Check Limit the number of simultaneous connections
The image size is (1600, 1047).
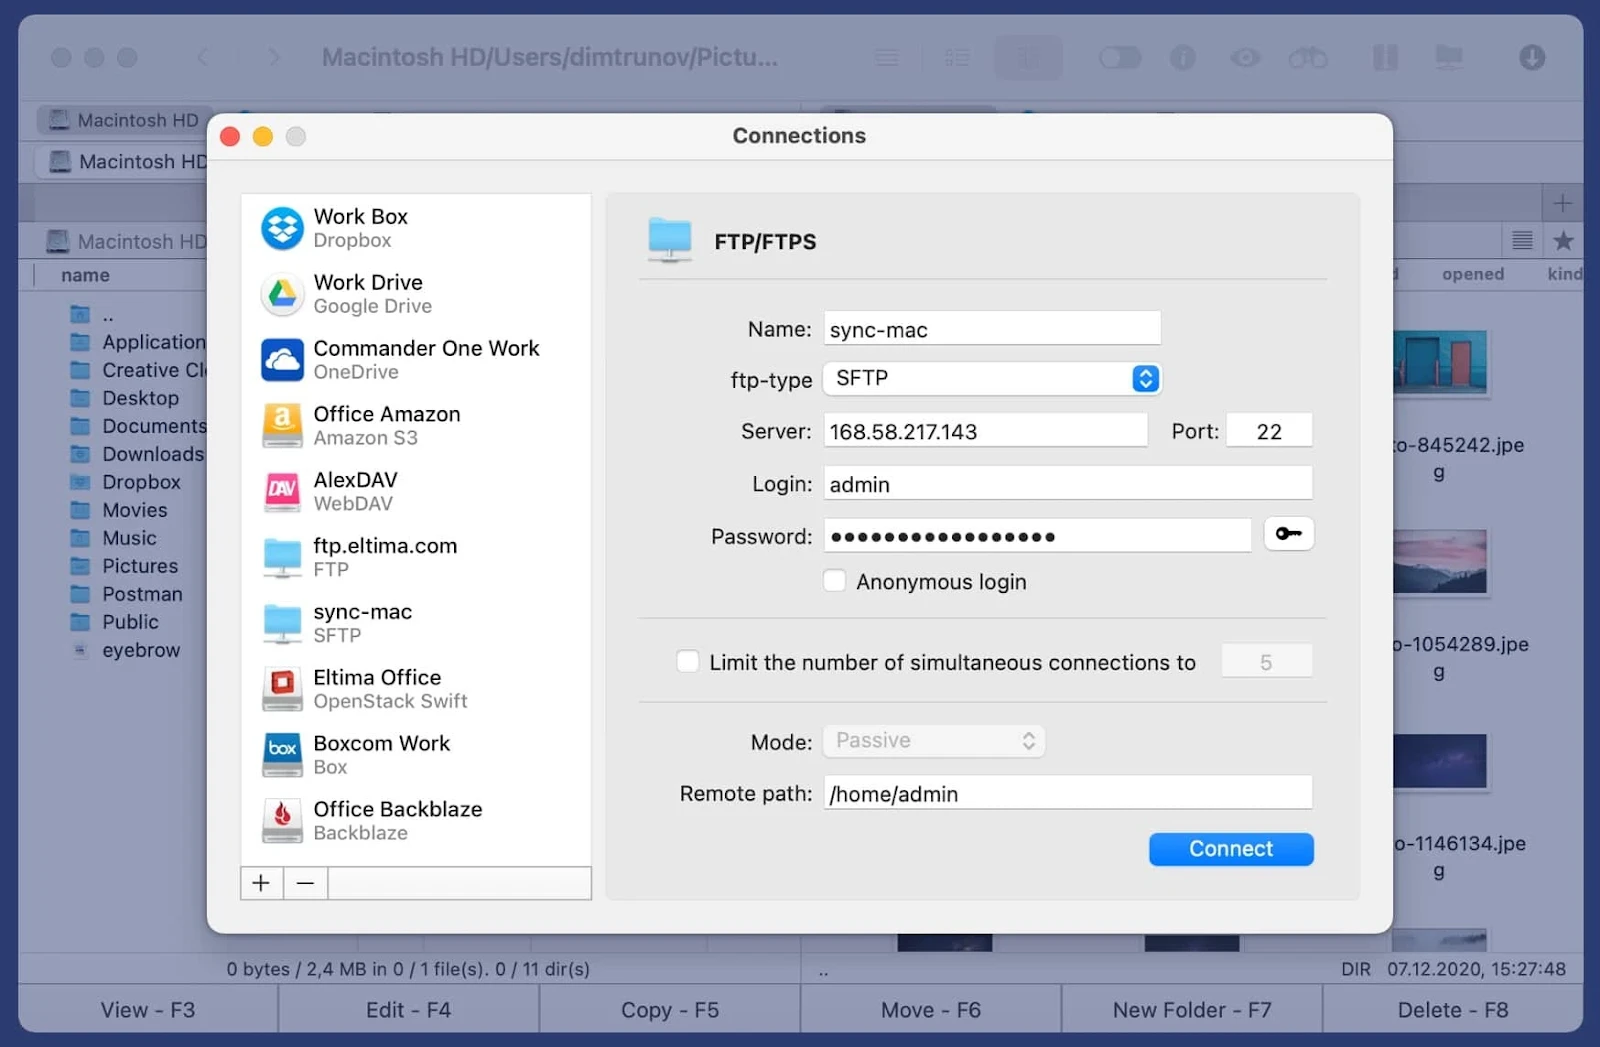pos(688,662)
